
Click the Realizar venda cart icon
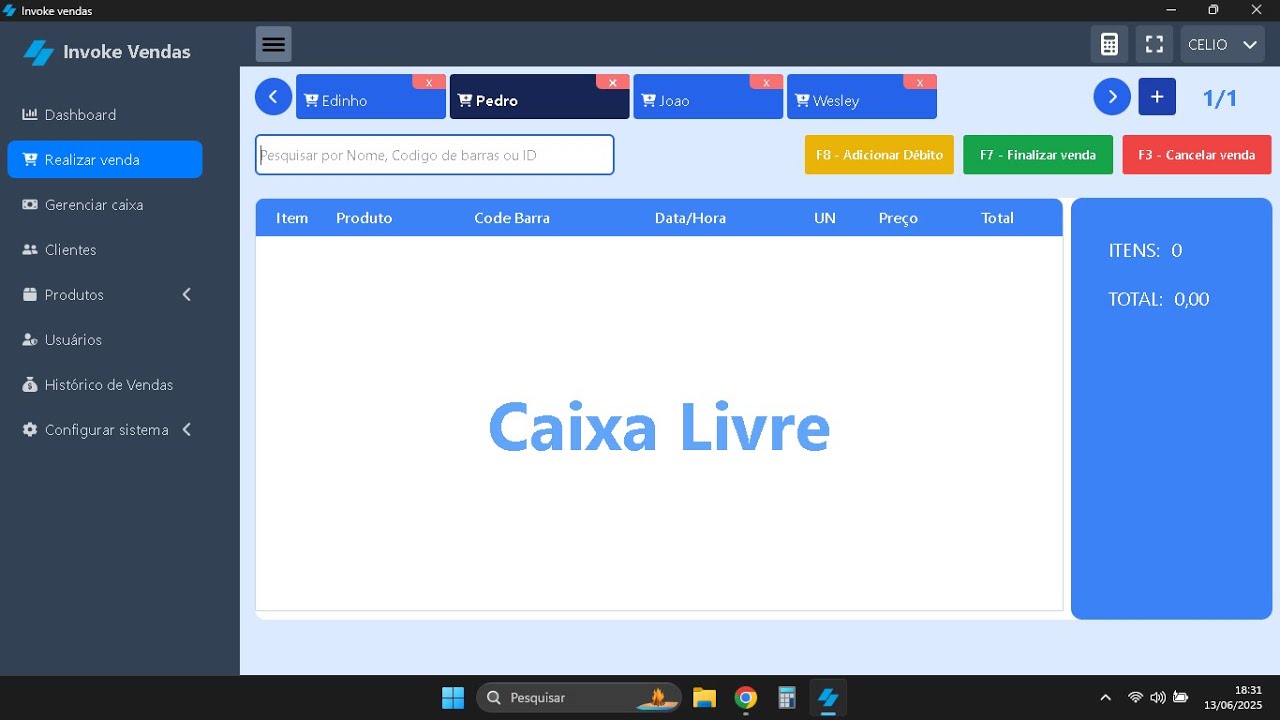pos(30,160)
